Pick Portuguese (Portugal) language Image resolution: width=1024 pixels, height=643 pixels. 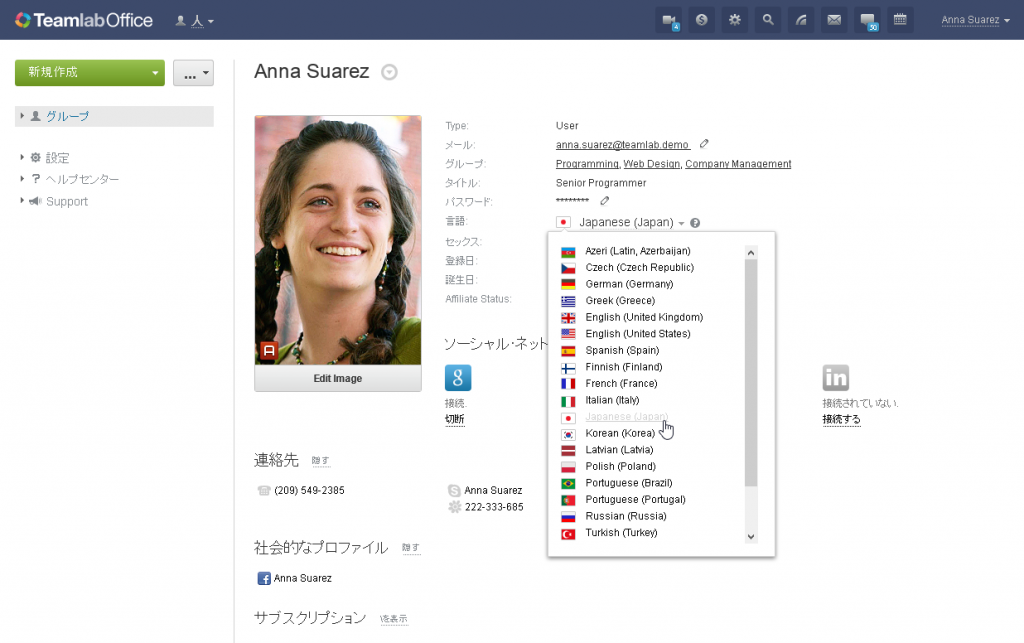[635, 499]
